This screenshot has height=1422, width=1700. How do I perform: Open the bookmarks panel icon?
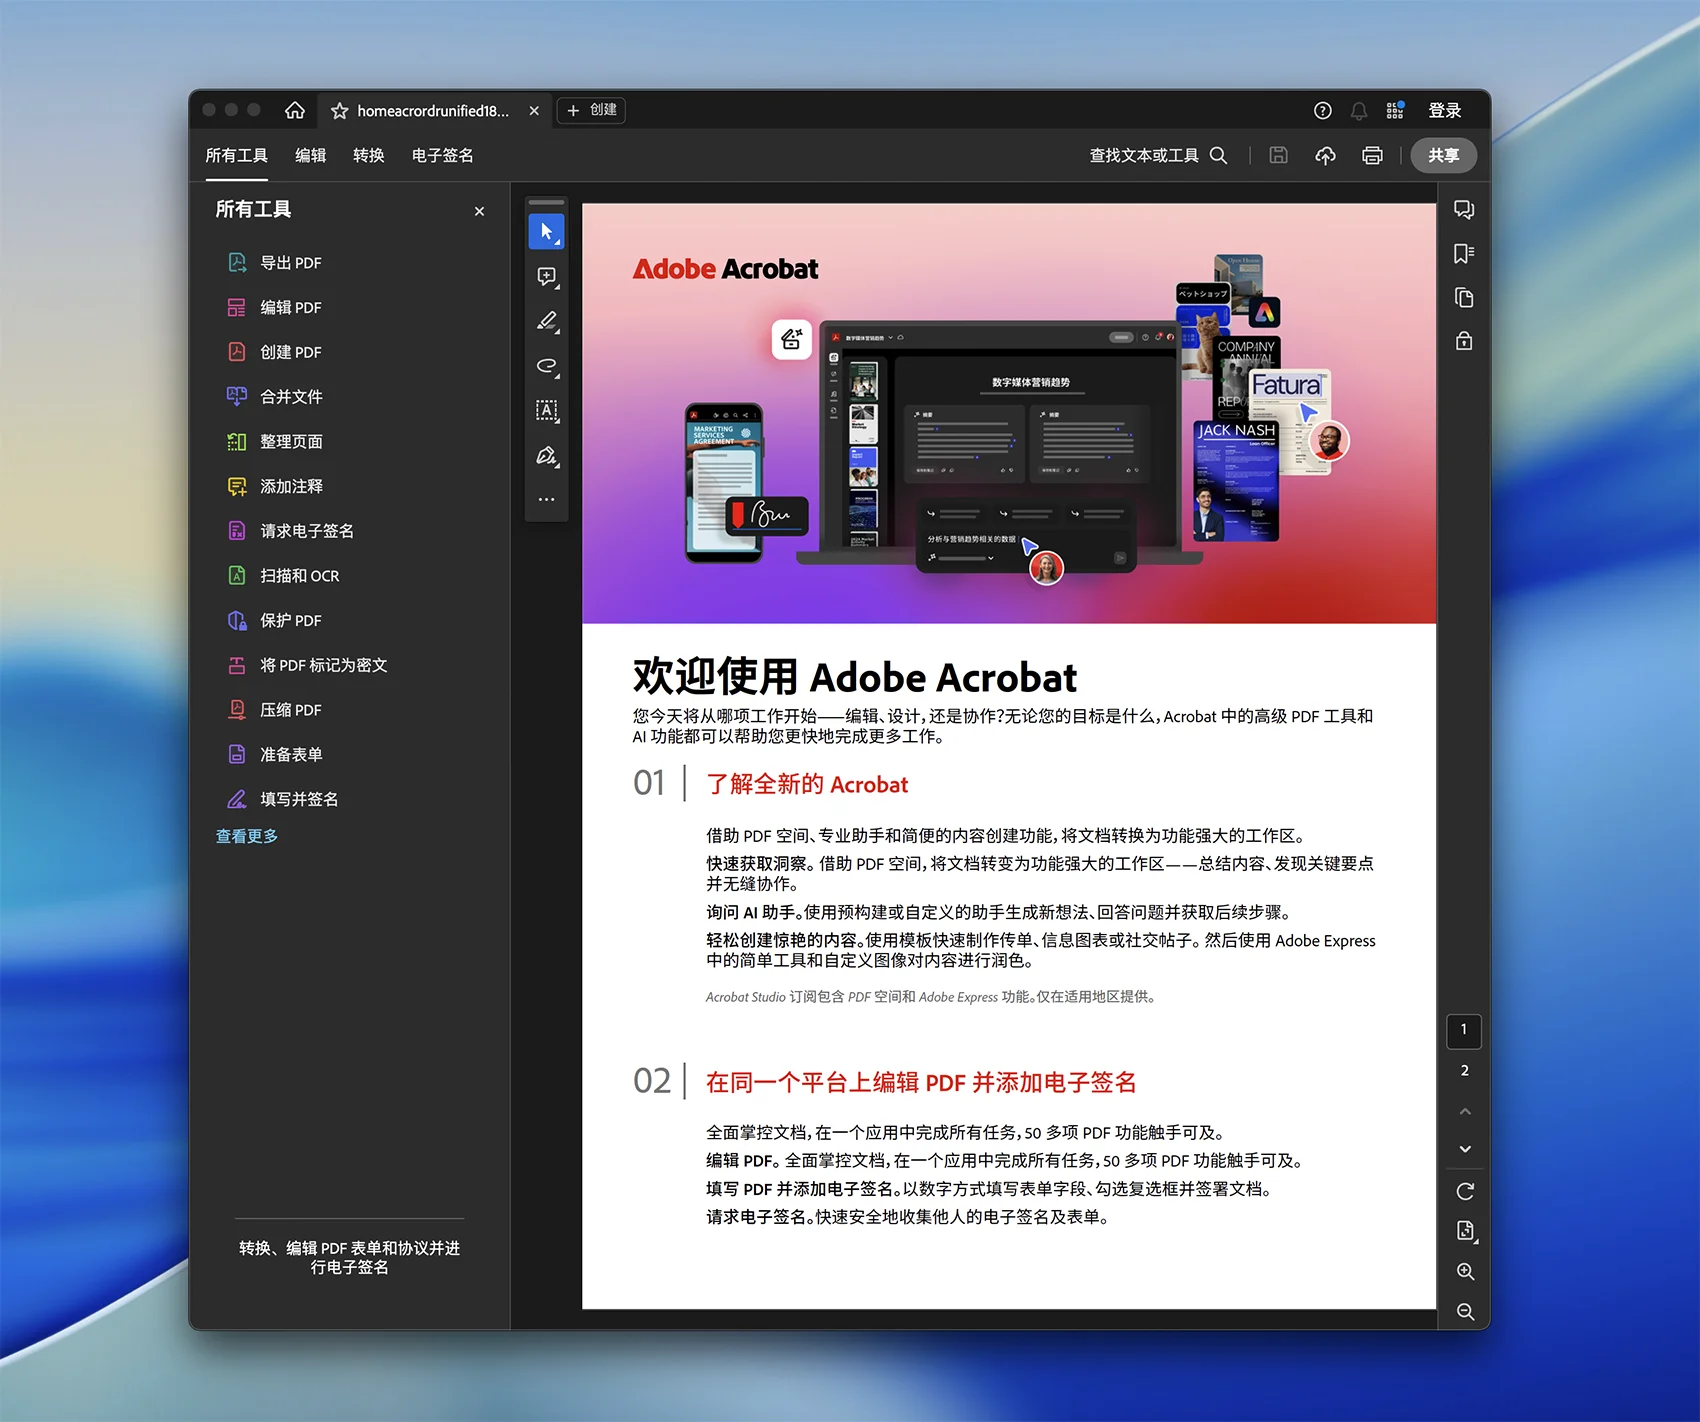coord(1464,253)
